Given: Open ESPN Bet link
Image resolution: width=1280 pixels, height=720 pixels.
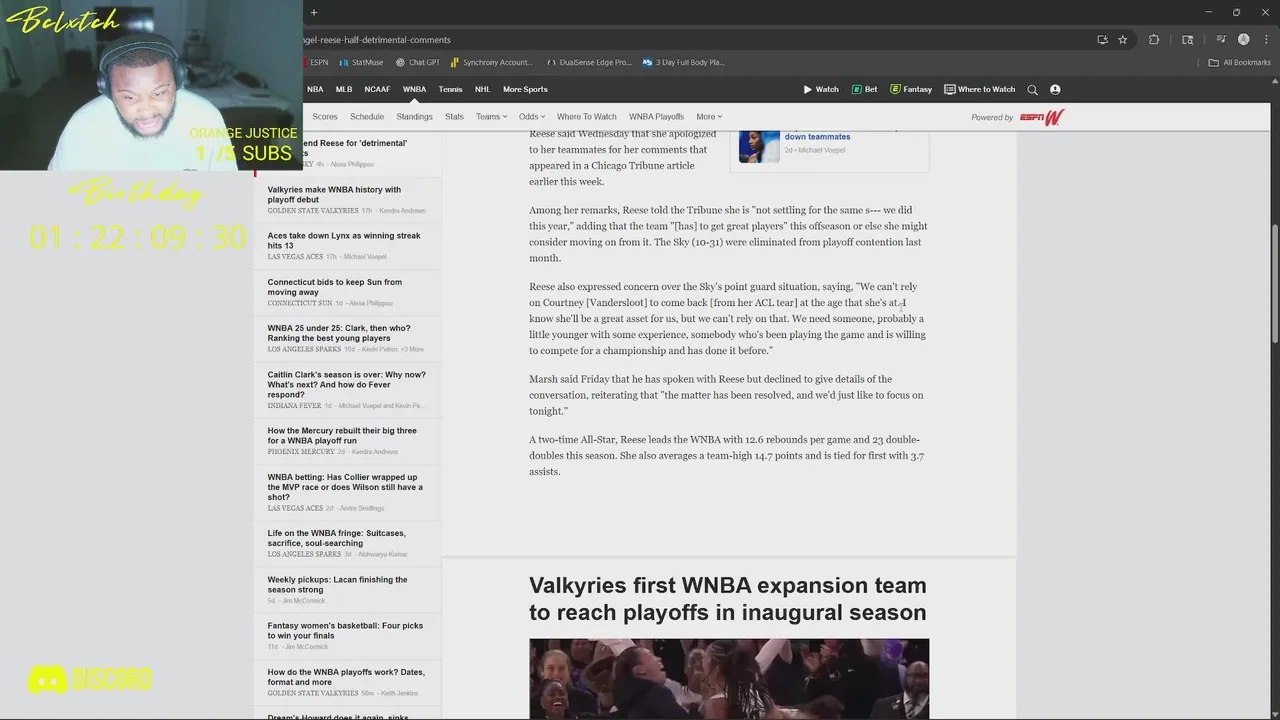Looking at the screenshot, I should pos(865,90).
